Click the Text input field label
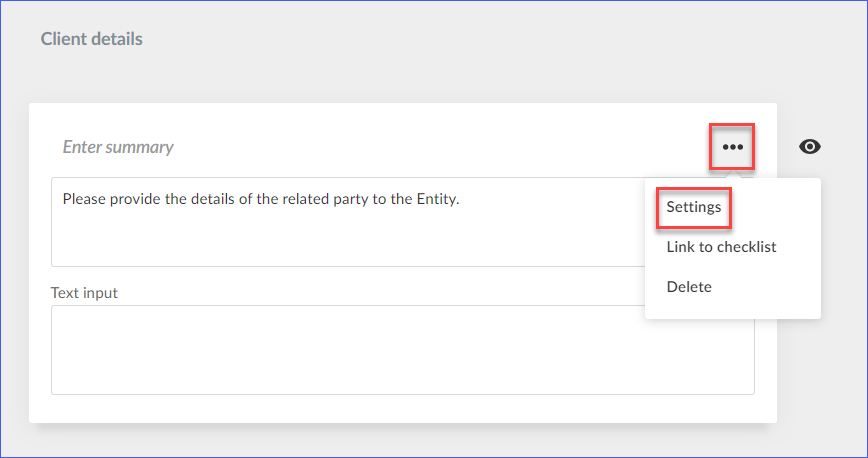 tap(84, 292)
